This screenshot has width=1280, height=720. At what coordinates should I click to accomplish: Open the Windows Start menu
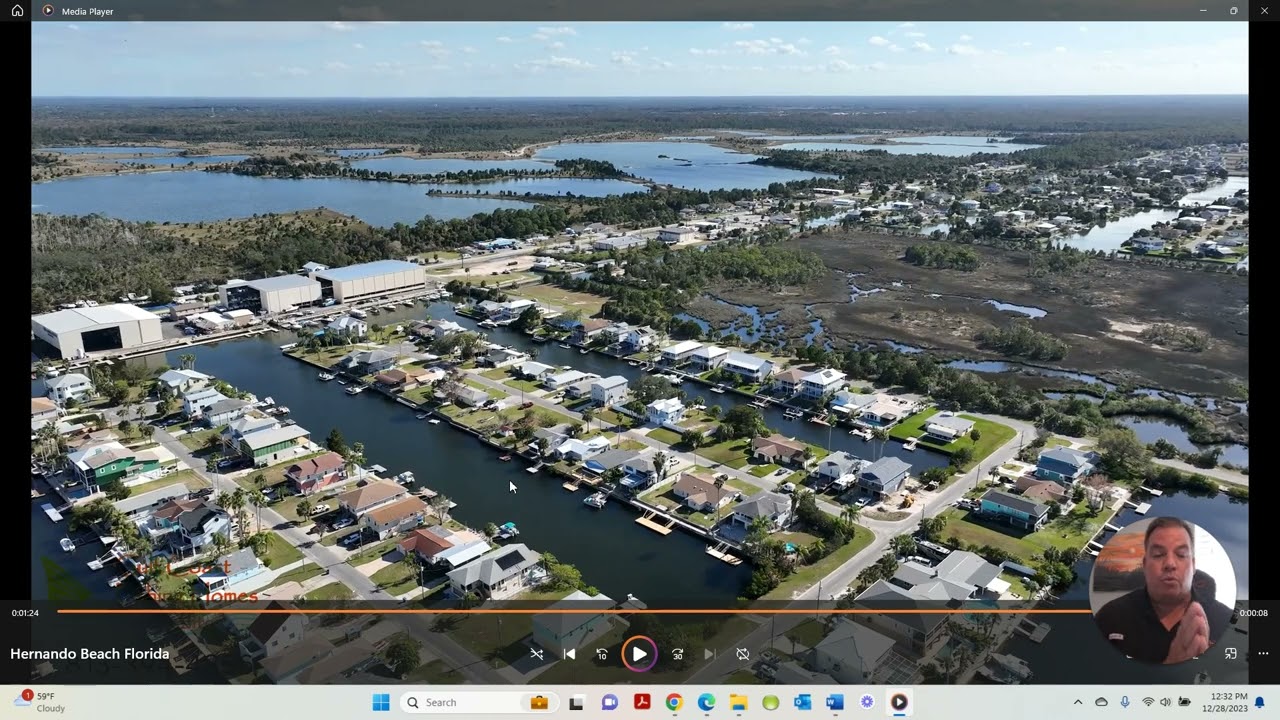(381, 703)
